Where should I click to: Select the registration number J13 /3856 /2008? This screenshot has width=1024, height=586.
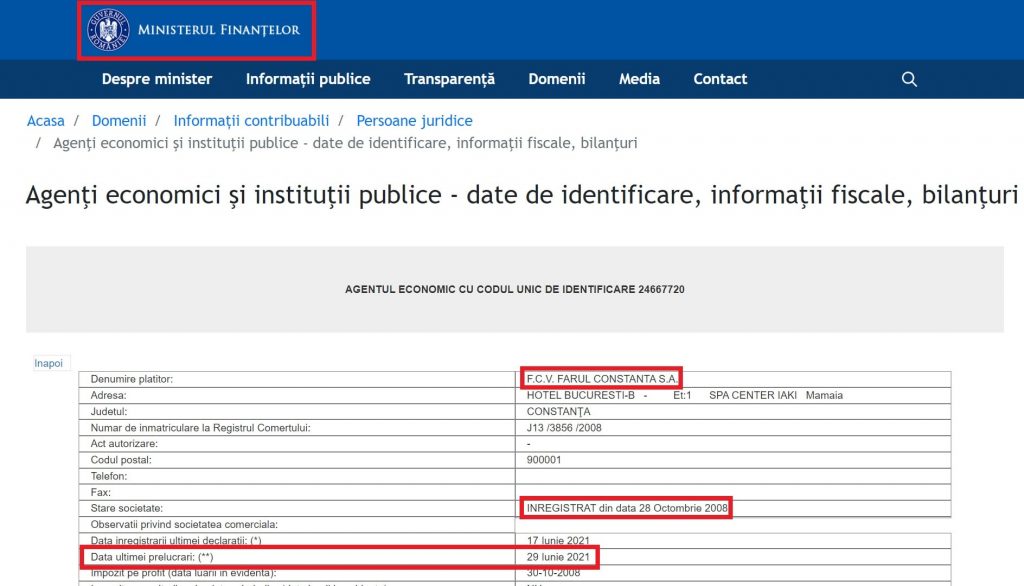click(x=564, y=428)
